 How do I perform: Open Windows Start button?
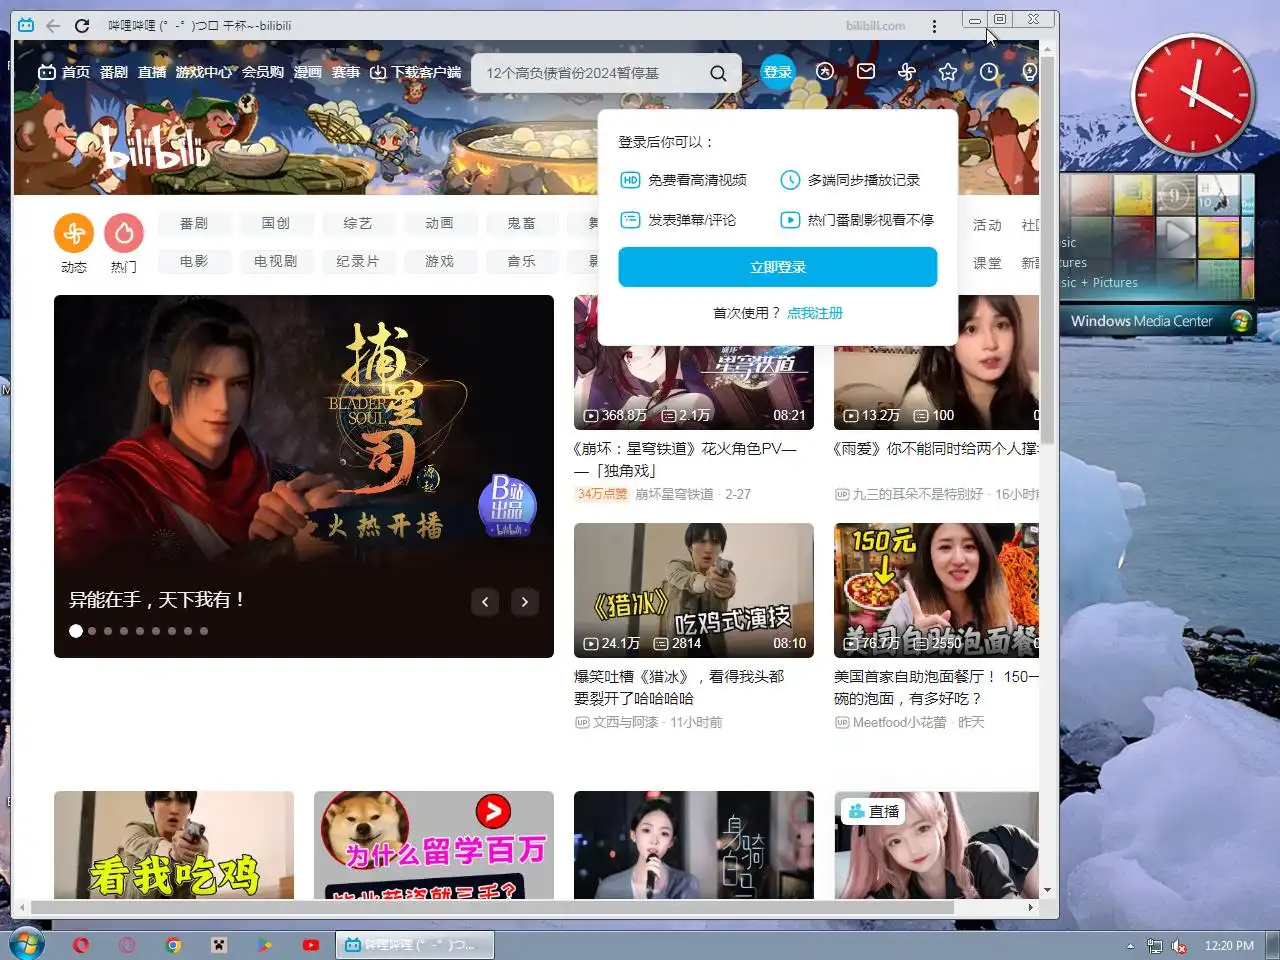pos(27,944)
